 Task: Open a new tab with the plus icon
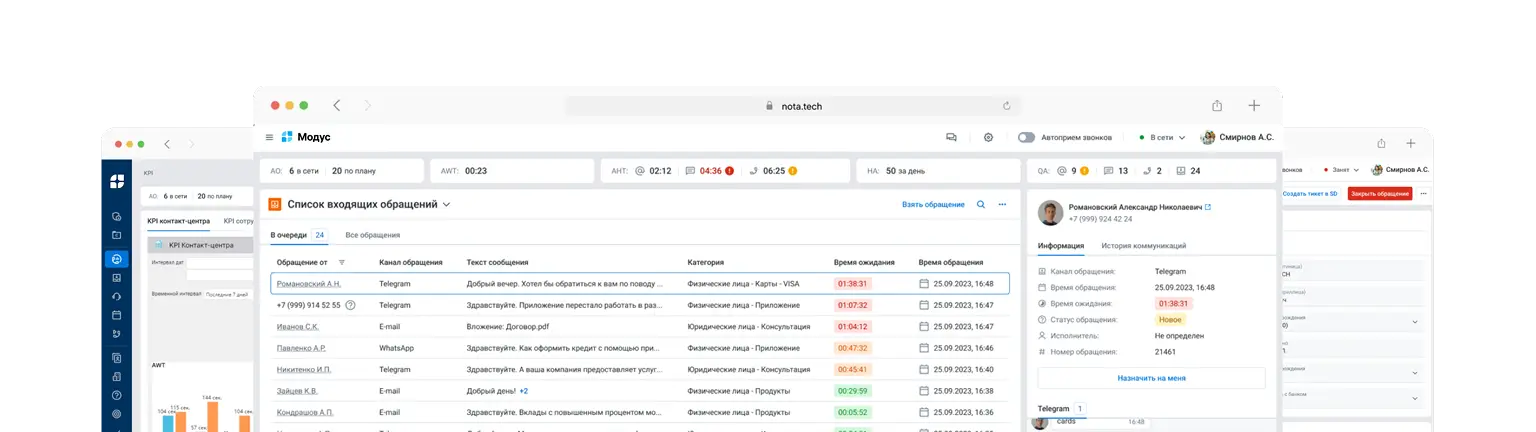click(x=1254, y=105)
